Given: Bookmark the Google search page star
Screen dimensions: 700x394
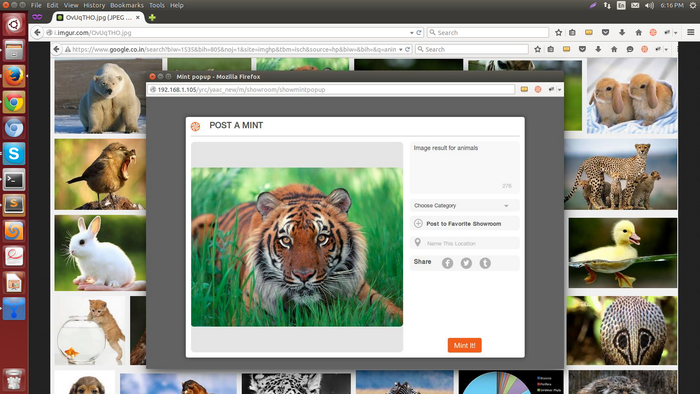Looking at the screenshot, I should (x=538, y=49).
